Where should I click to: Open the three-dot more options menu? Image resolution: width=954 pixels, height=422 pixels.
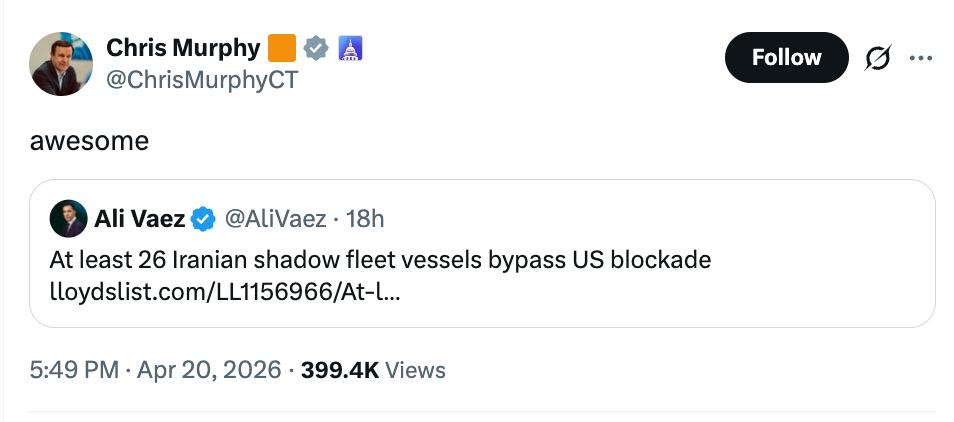point(921,58)
